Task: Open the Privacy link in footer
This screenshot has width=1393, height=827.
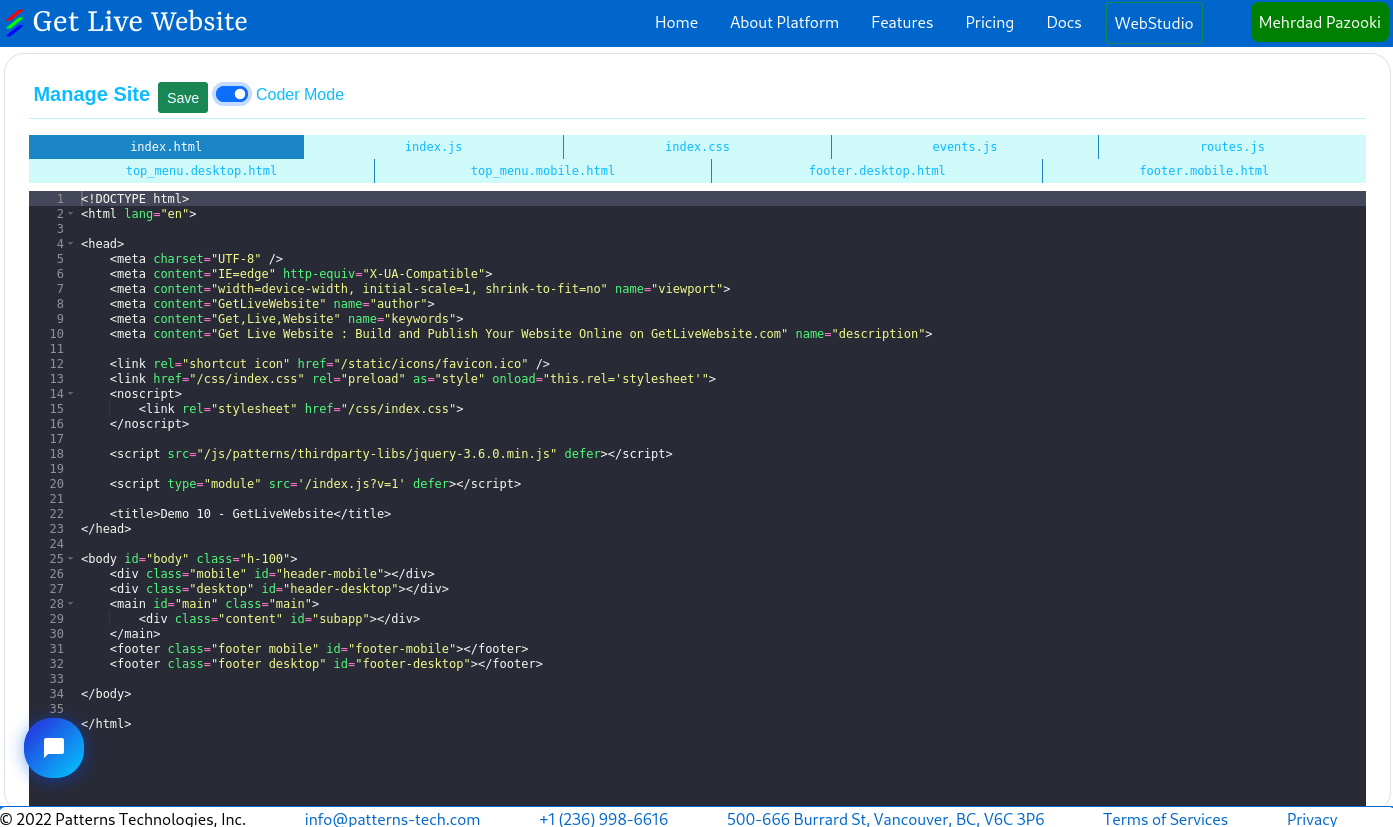Action: [x=1312, y=819]
